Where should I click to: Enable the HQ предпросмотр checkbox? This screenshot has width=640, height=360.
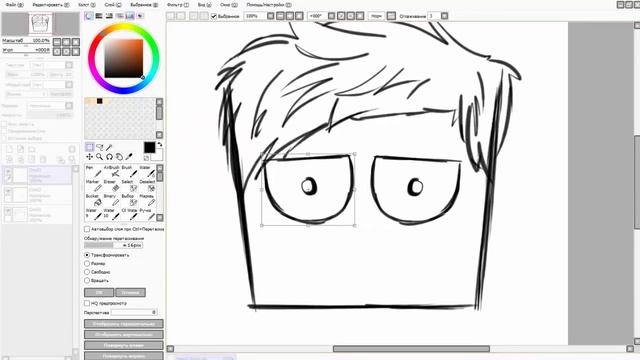click(x=87, y=303)
